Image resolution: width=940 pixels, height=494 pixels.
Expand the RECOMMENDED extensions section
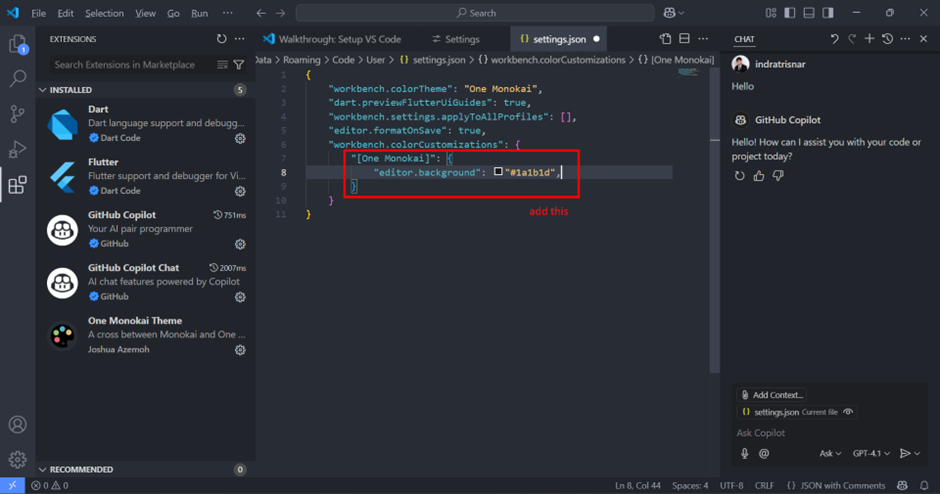(x=145, y=469)
